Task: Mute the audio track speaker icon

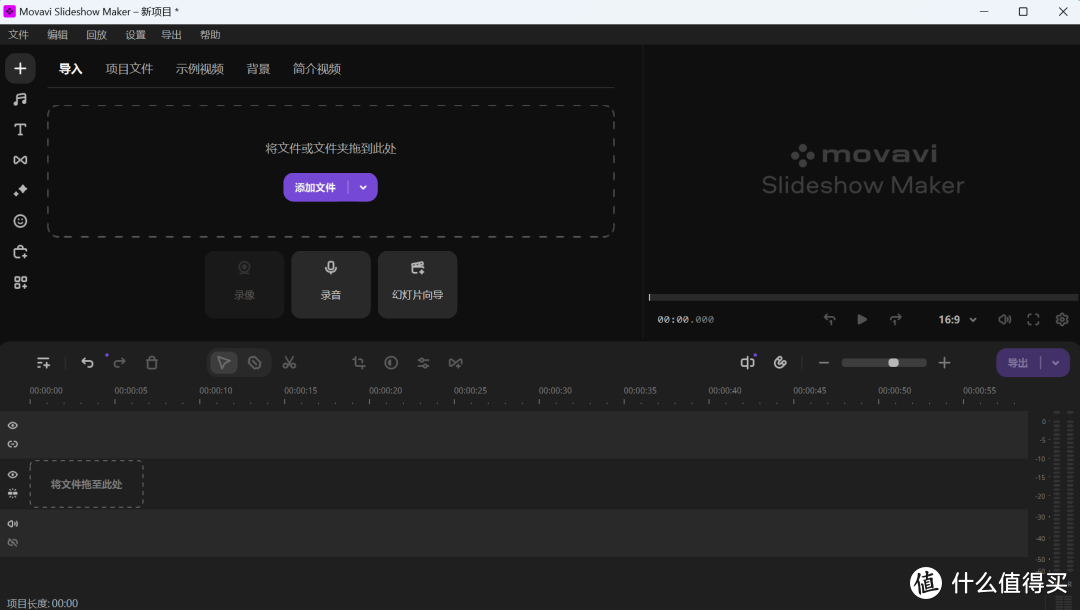Action: point(12,524)
